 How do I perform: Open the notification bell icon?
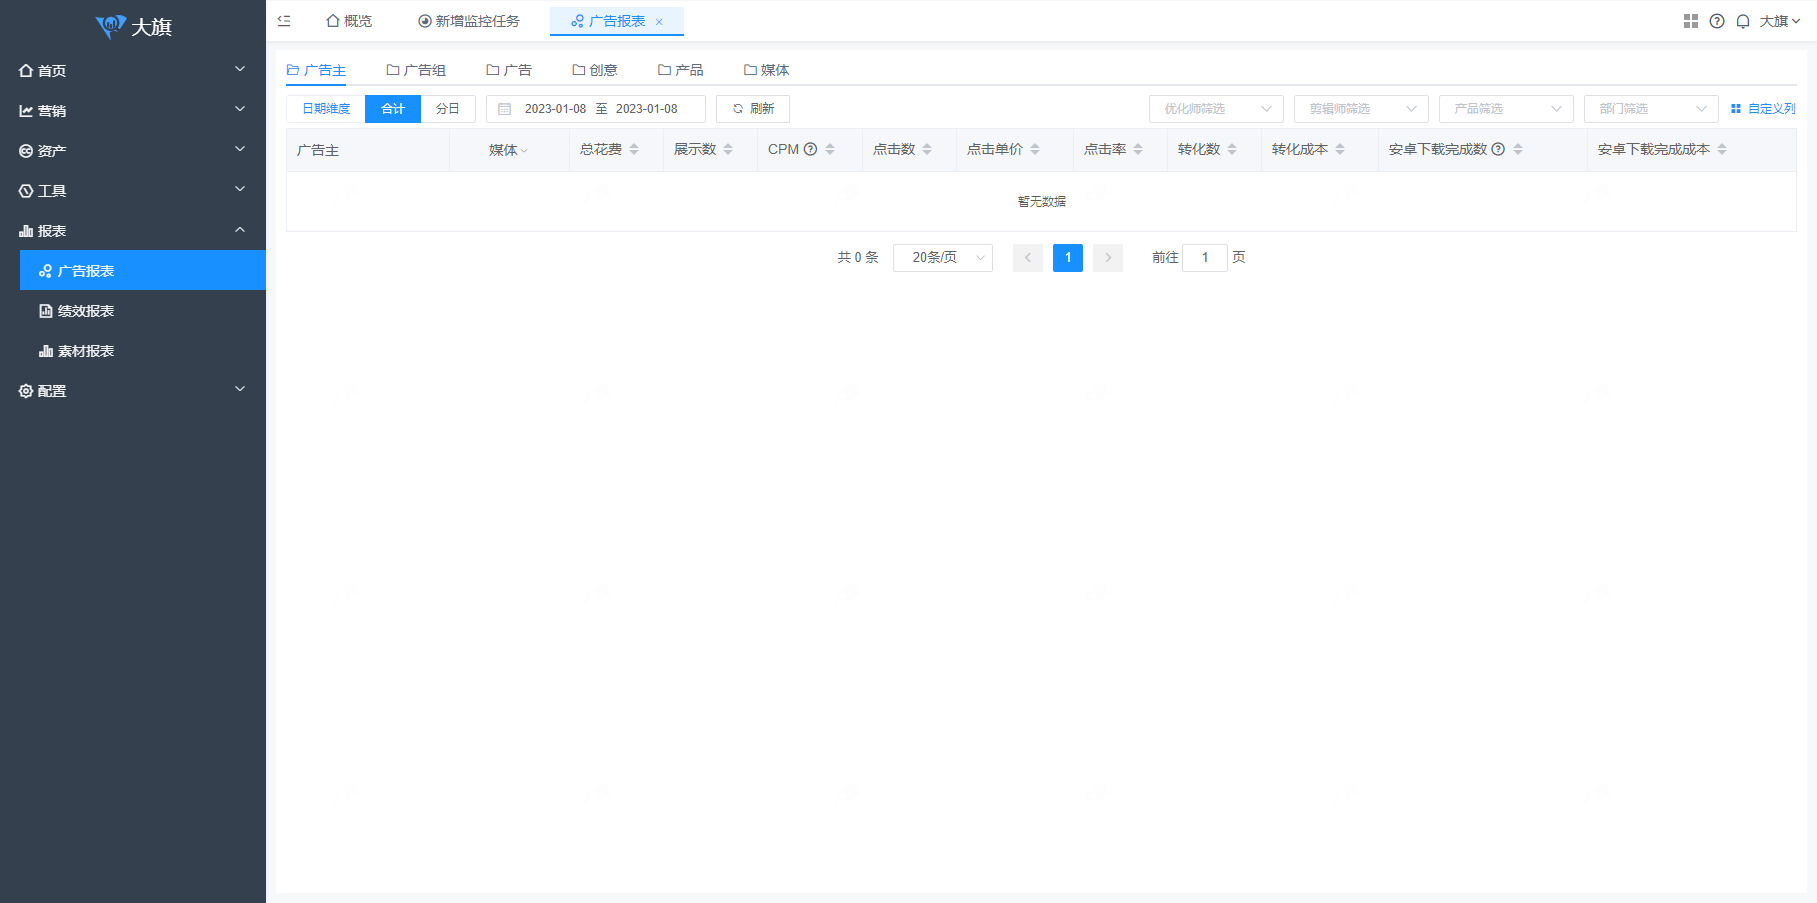[x=1743, y=21]
